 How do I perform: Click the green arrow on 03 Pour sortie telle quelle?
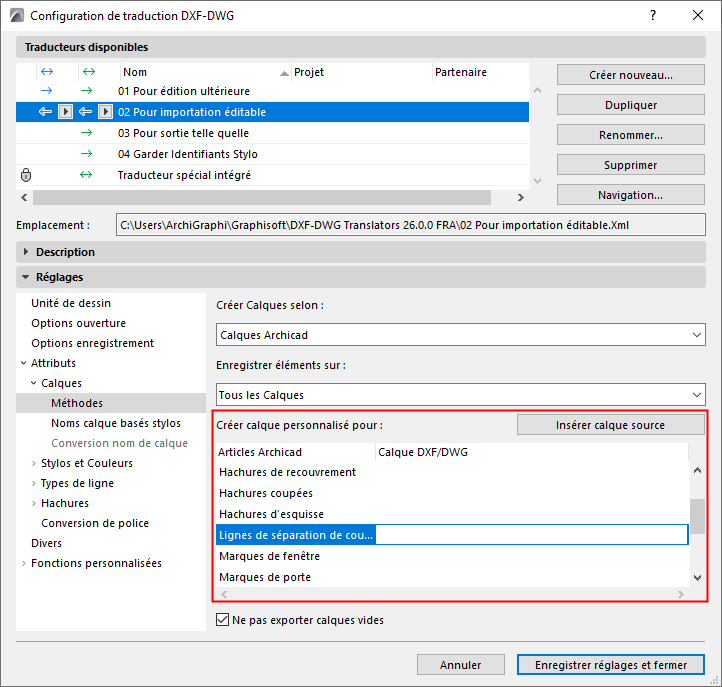87,133
